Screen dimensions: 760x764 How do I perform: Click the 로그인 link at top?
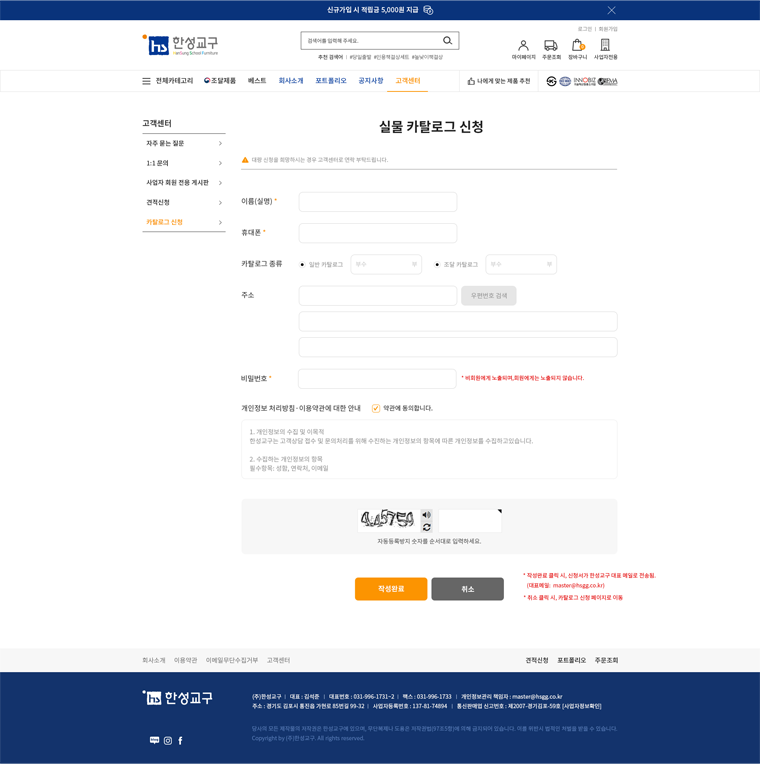(x=585, y=29)
